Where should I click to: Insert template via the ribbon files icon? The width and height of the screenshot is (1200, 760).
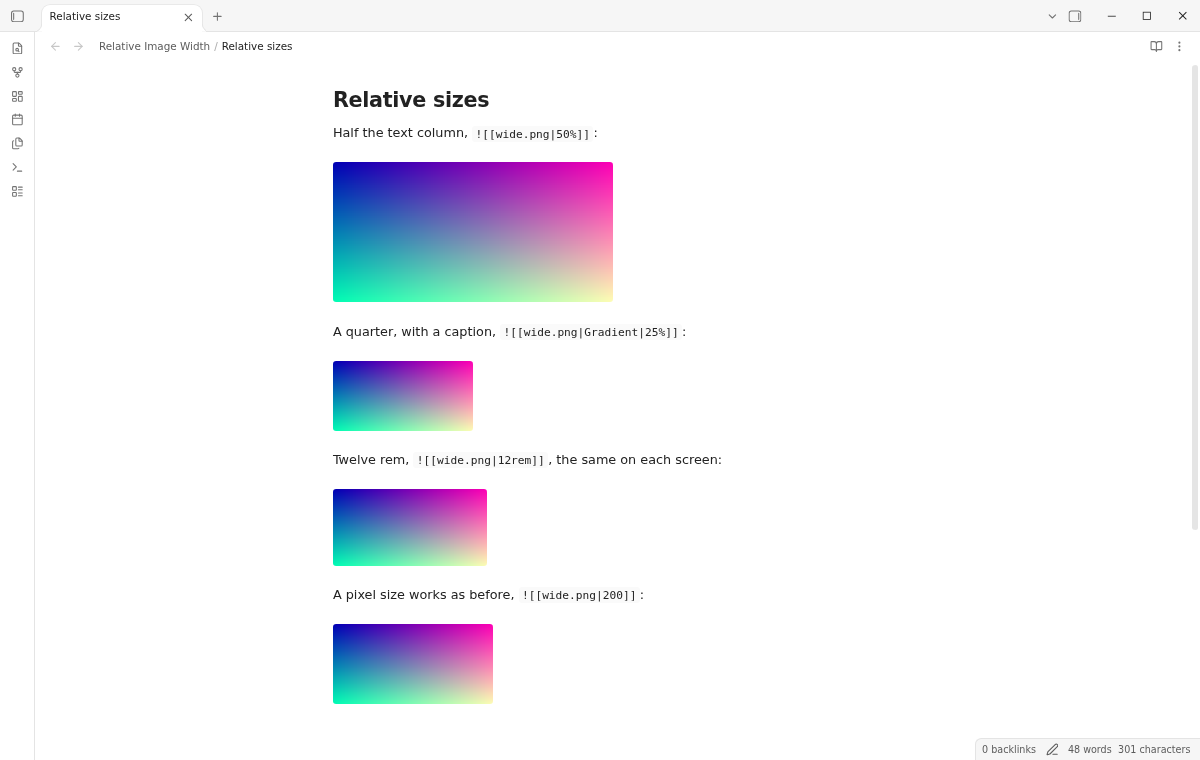[x=17, y=143]
